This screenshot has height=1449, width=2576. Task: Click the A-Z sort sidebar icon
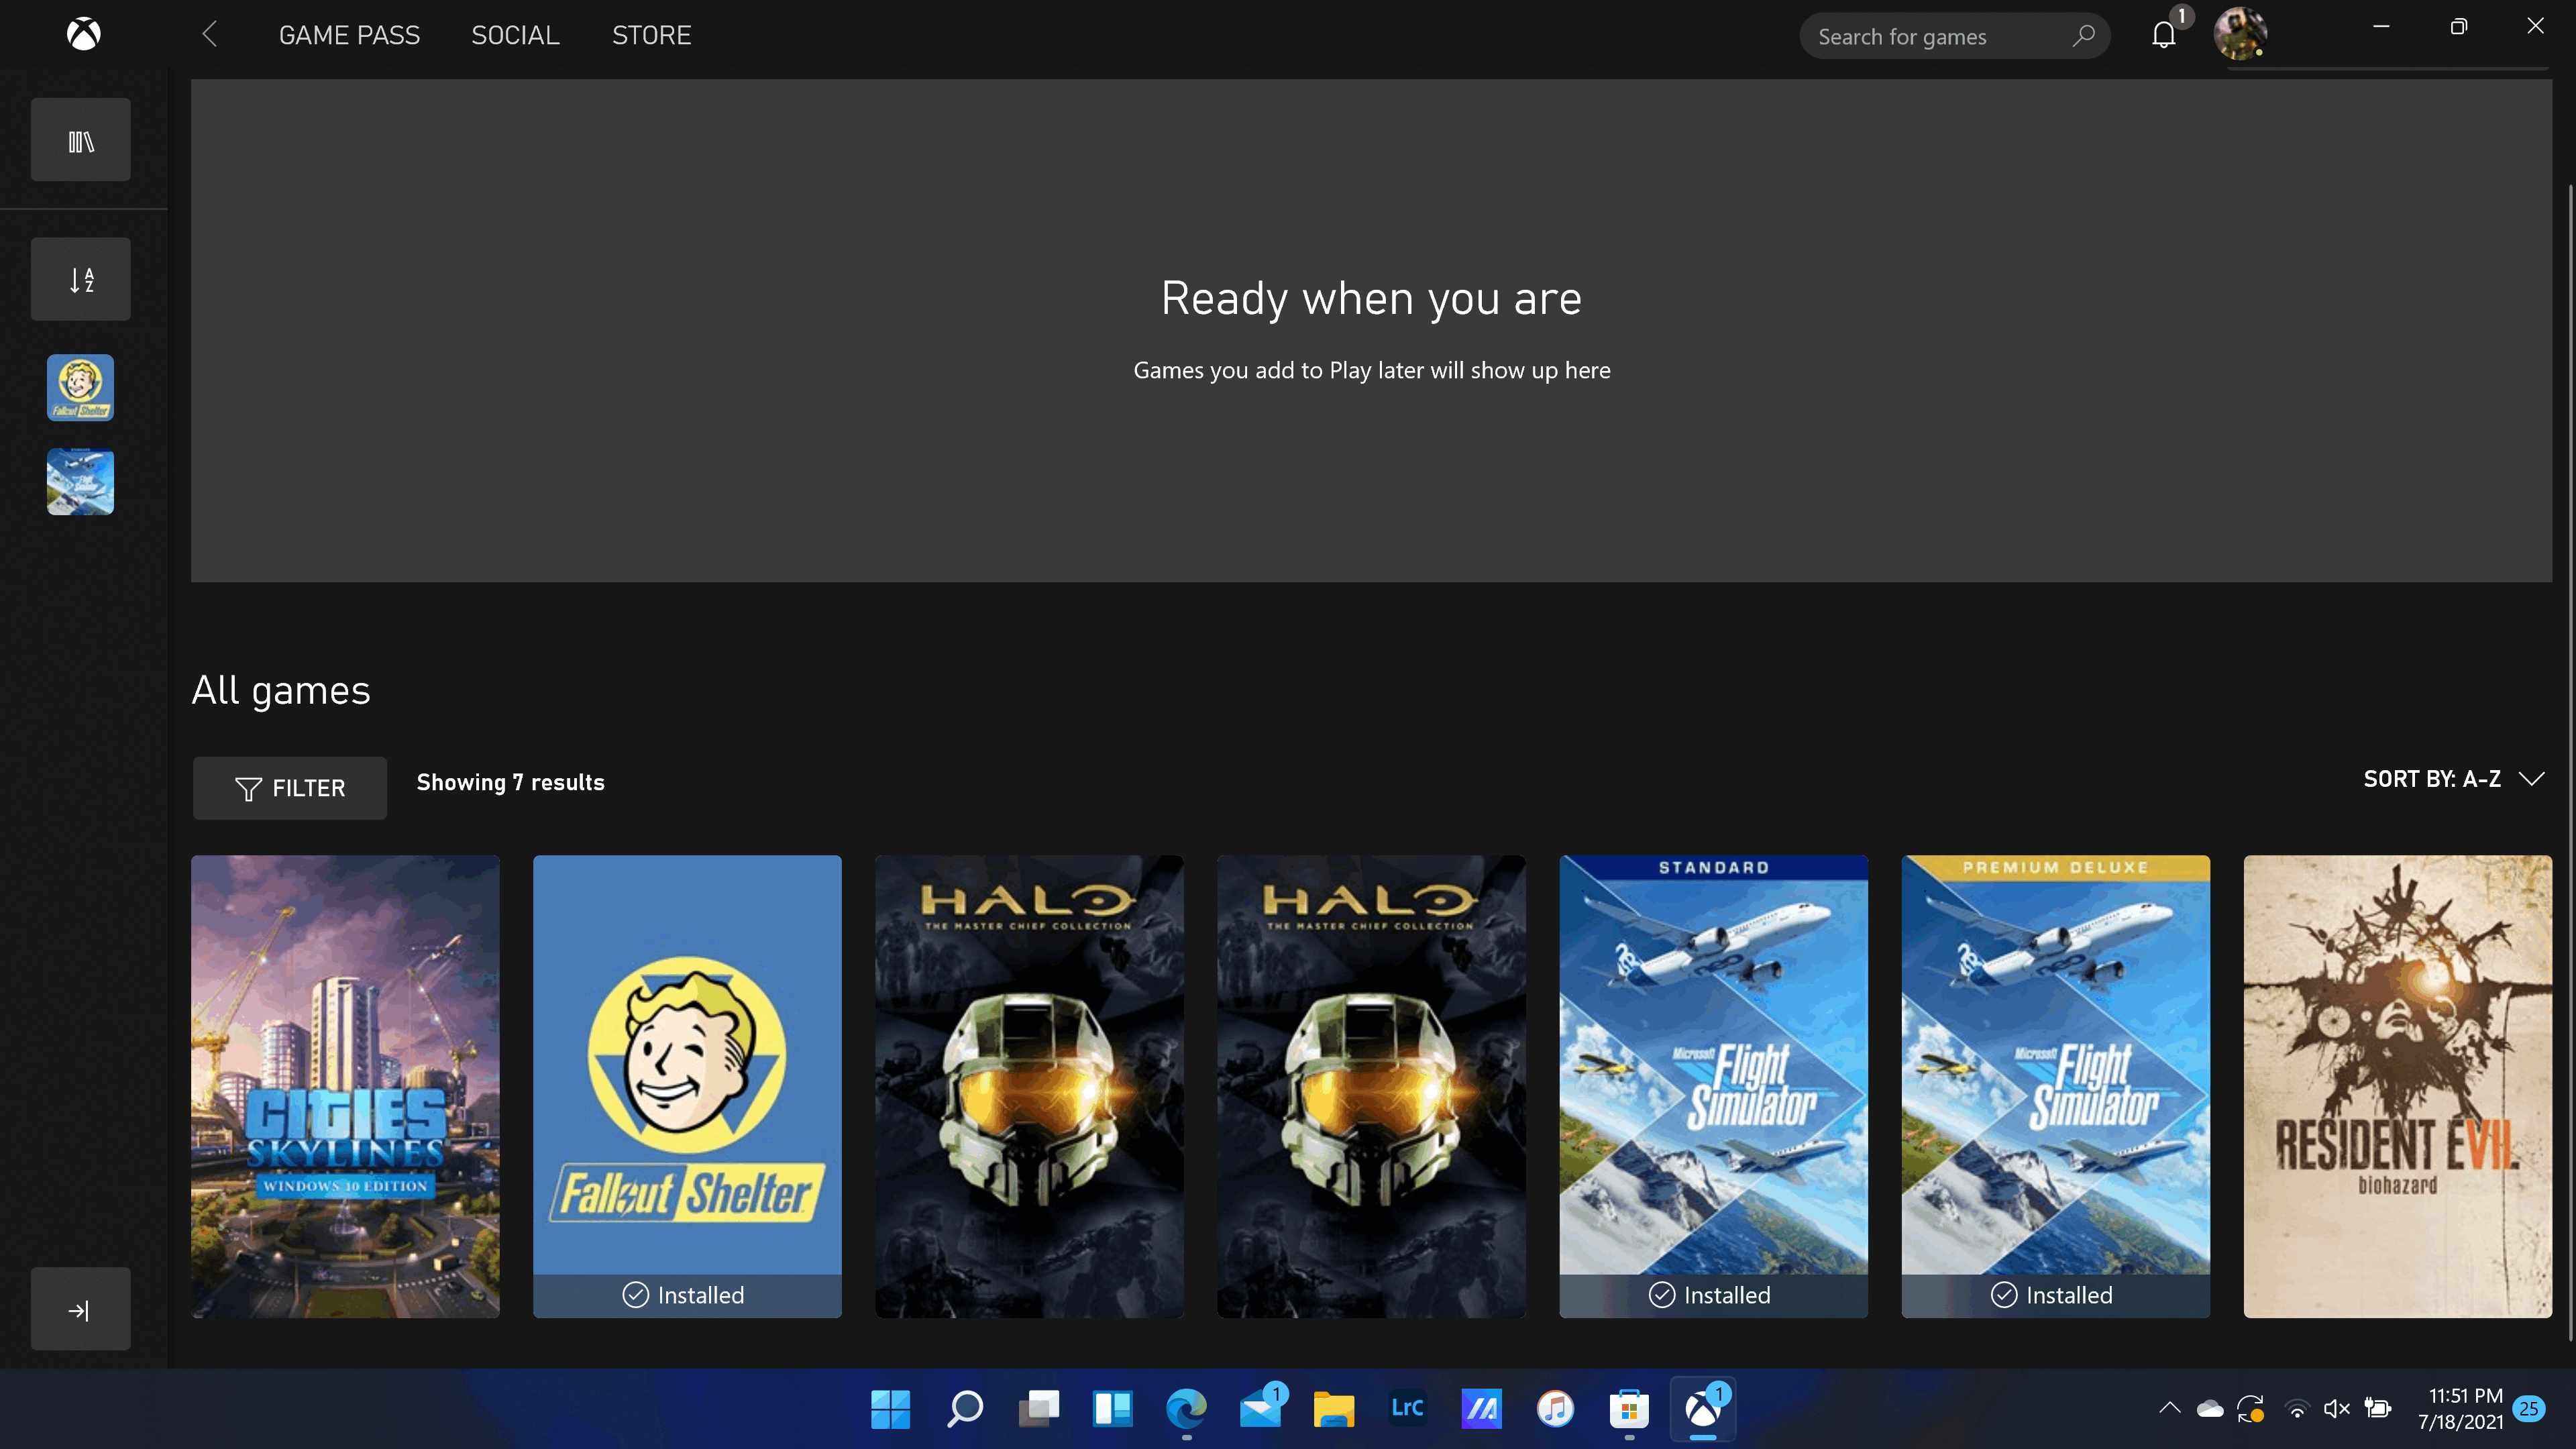click(x=80, y=279)
